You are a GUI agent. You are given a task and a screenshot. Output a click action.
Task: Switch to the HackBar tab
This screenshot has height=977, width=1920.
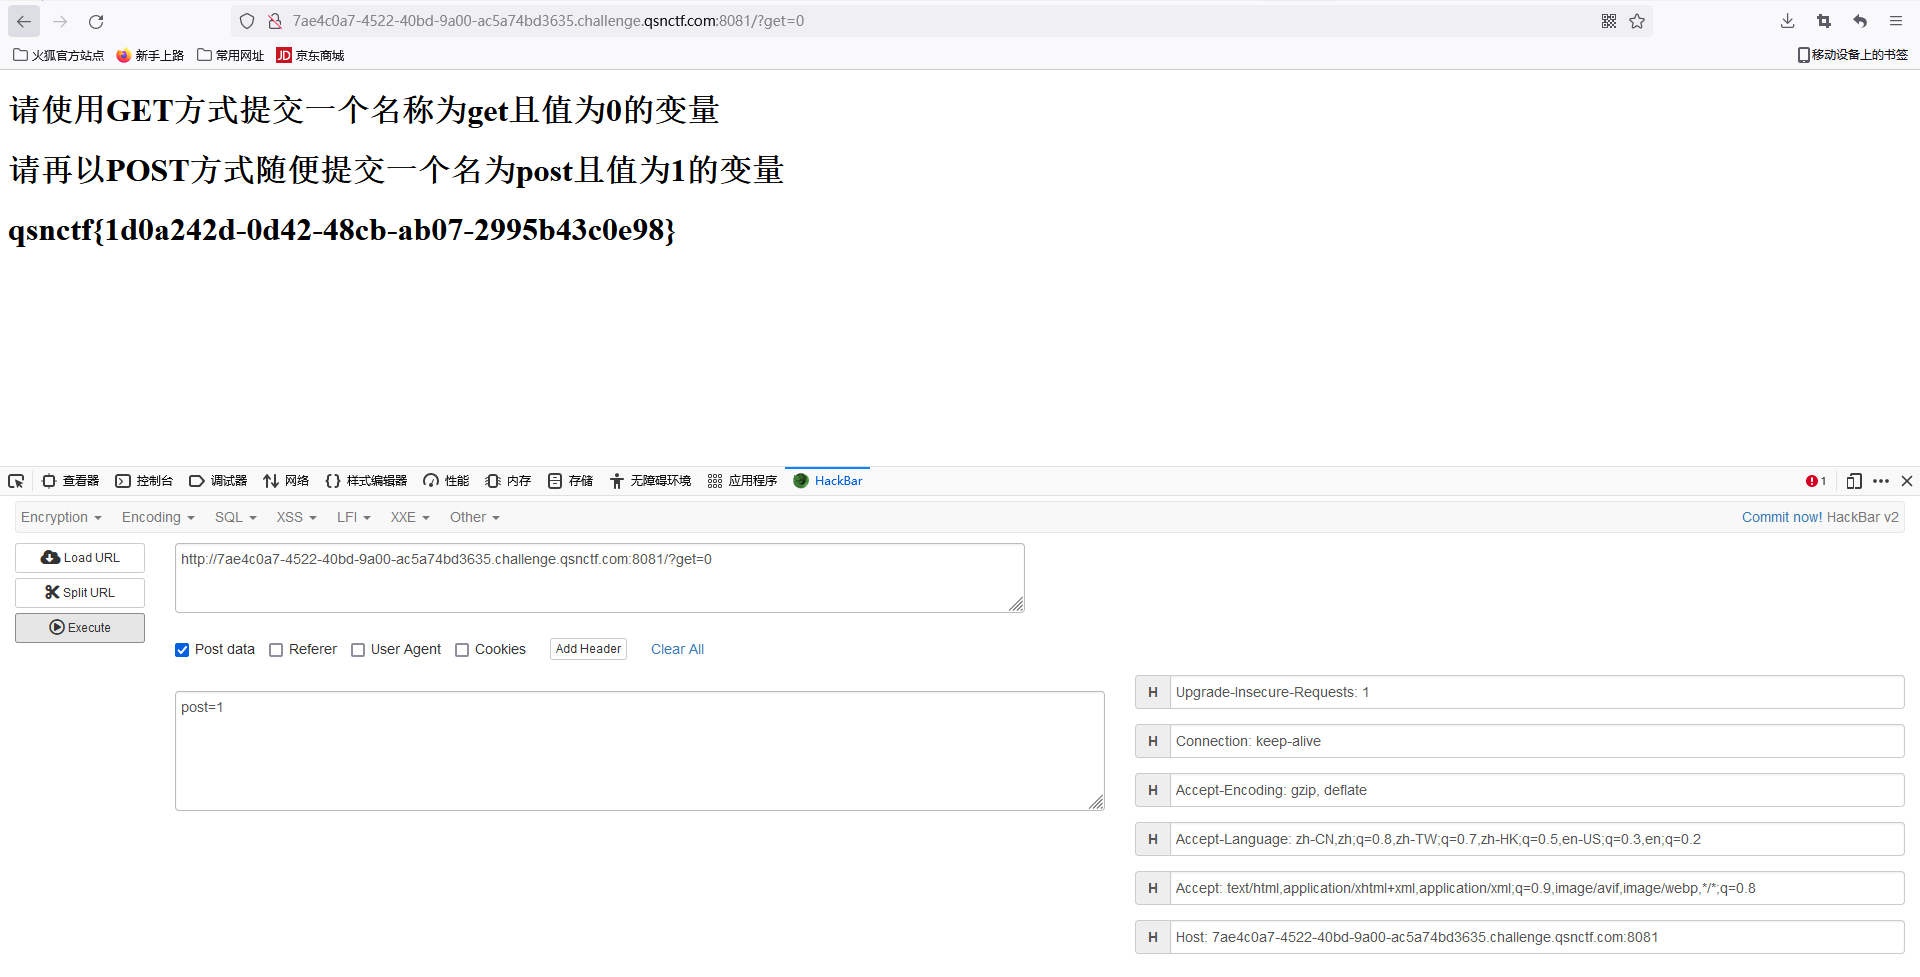coord(827,481)
